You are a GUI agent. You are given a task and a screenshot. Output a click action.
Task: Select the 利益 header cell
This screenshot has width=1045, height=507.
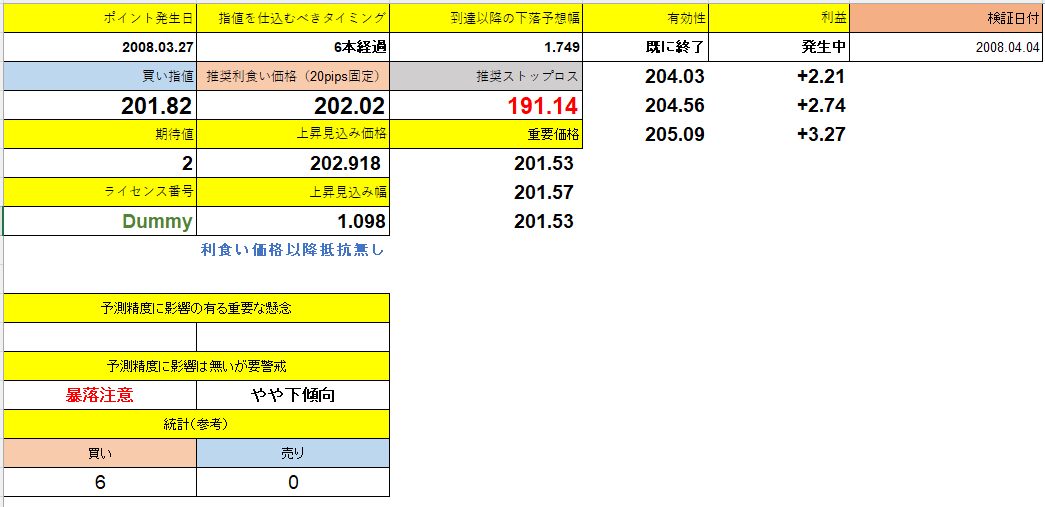tap(779, 18)
